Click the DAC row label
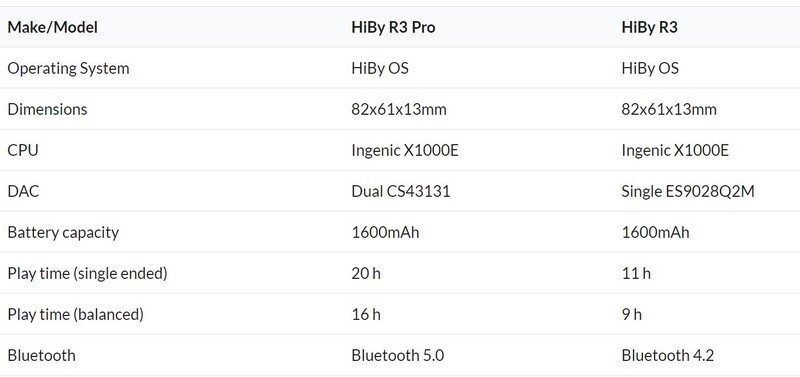800x377 pixels. click(x=23, y=191)
